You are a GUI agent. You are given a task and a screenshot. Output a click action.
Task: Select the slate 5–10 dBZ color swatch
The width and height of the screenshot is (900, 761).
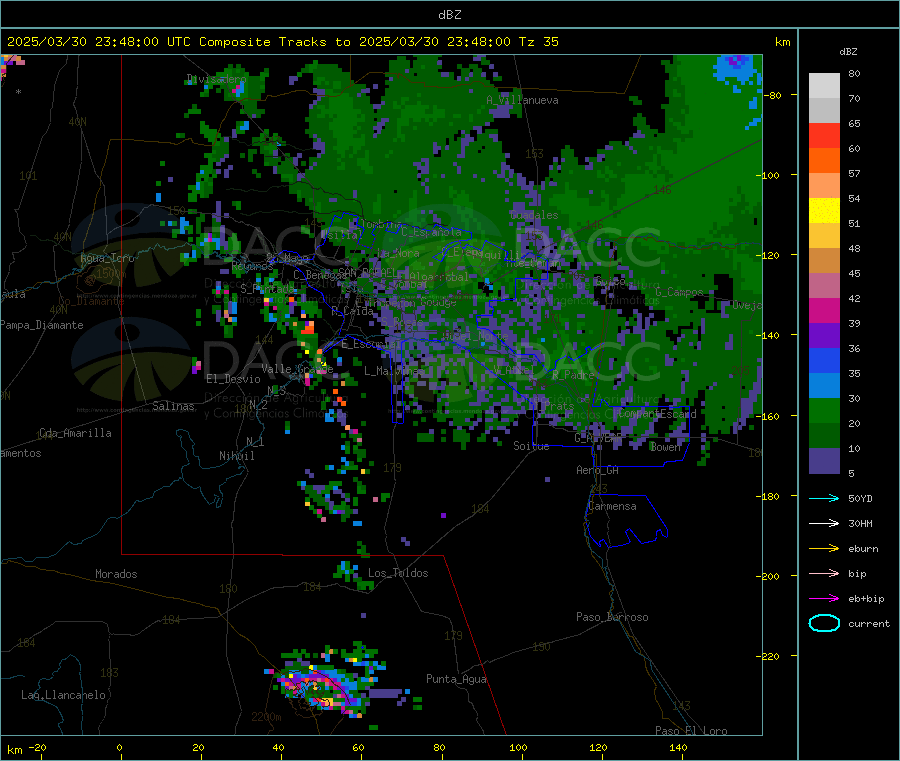(x=824, y=461)
